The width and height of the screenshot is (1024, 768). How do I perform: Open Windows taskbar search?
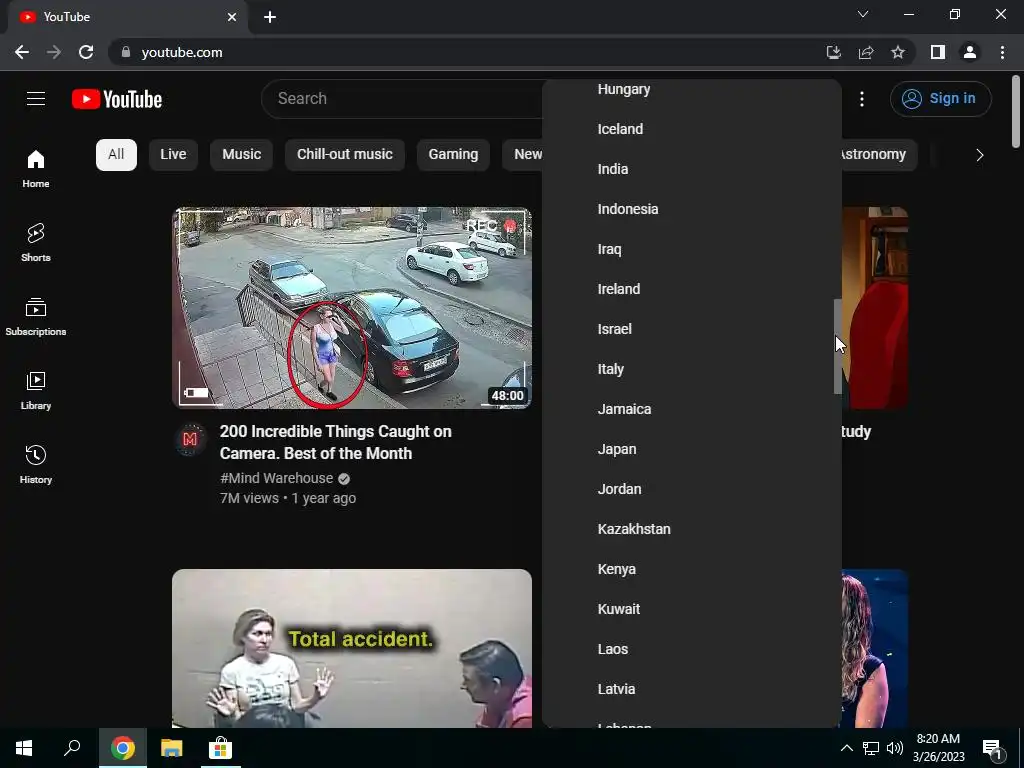tap(72, 748)
